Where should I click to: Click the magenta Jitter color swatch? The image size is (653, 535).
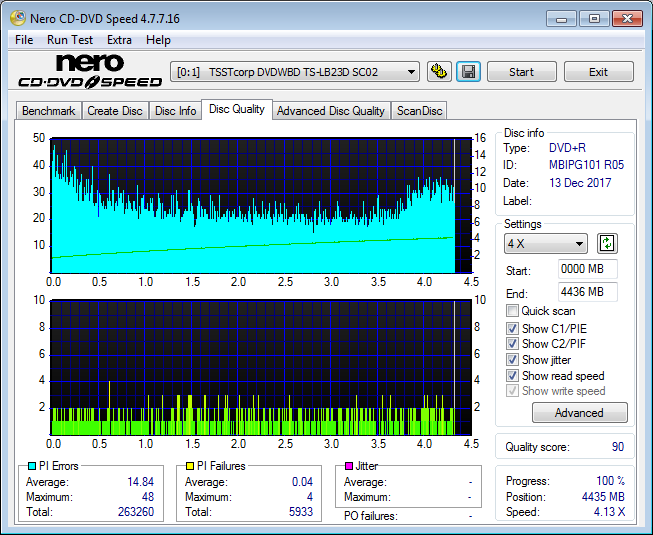[x=349, y=466]
